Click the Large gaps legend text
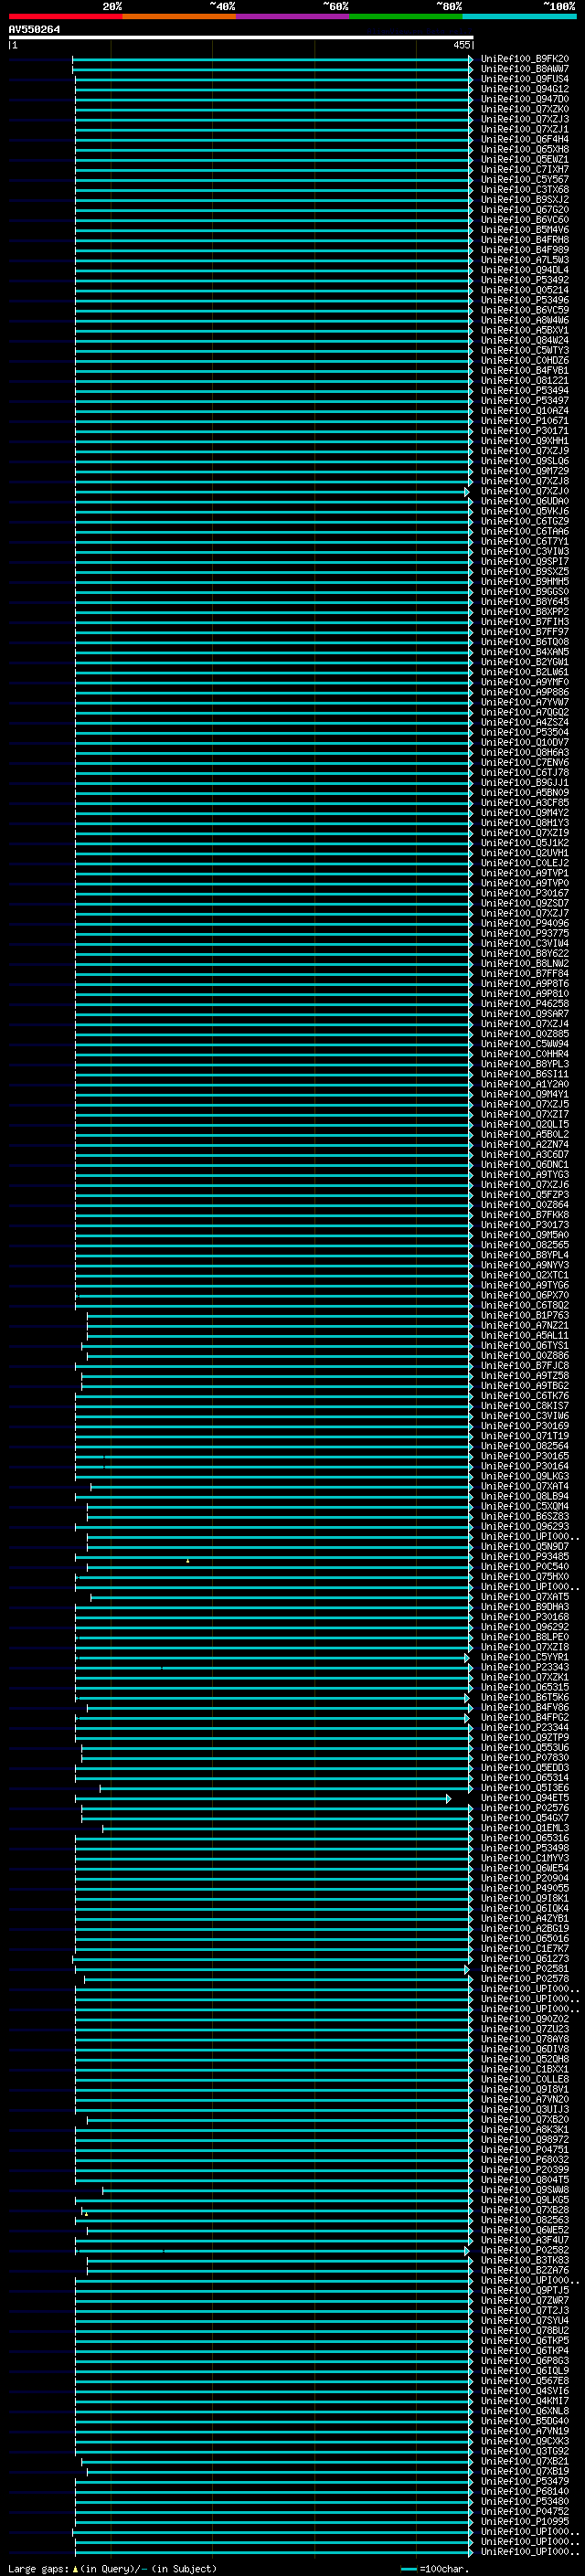This screenshot has height=2576, width=585. coord(112,2569)
